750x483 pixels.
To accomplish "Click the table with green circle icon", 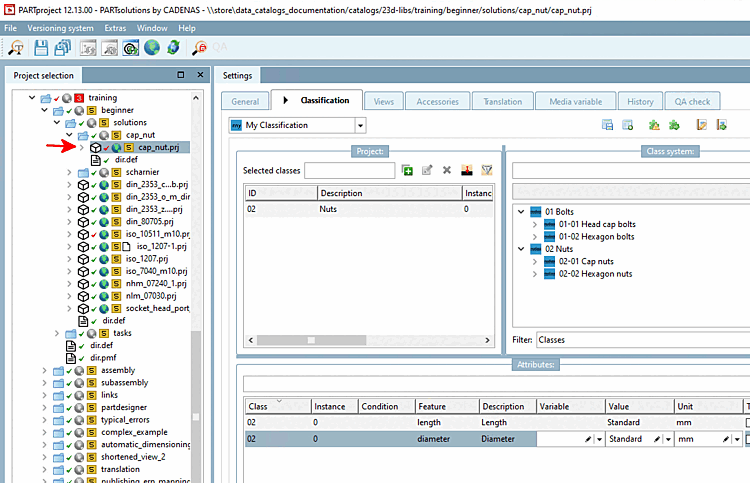I will 628,125.
